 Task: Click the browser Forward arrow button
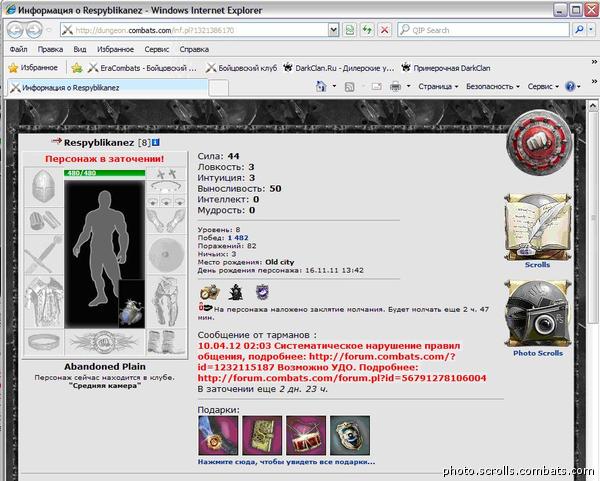[x=34, y=30]
